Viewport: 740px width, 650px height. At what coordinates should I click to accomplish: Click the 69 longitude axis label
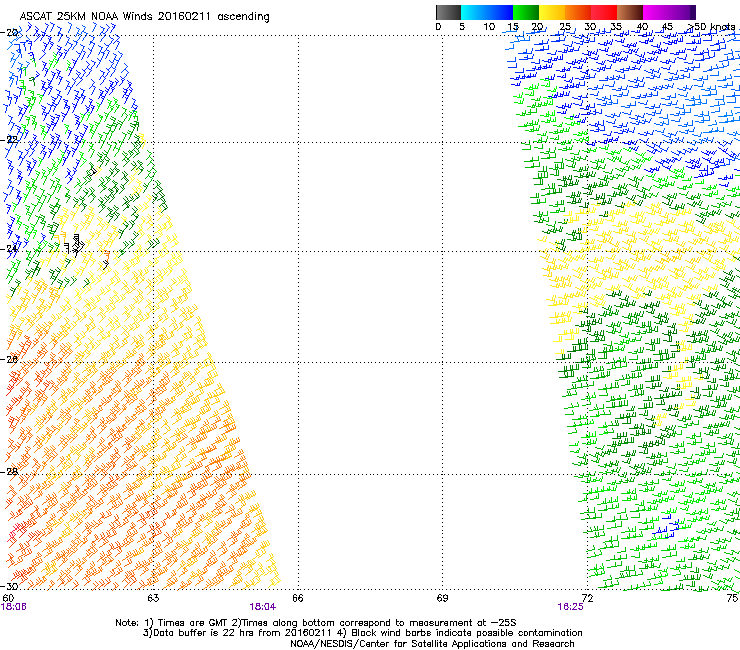[x=442, y=598]
